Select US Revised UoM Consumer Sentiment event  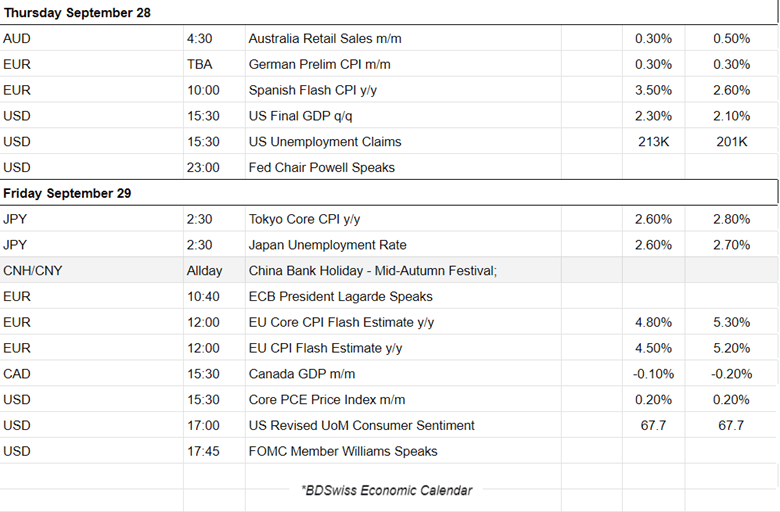click(361, 425)
